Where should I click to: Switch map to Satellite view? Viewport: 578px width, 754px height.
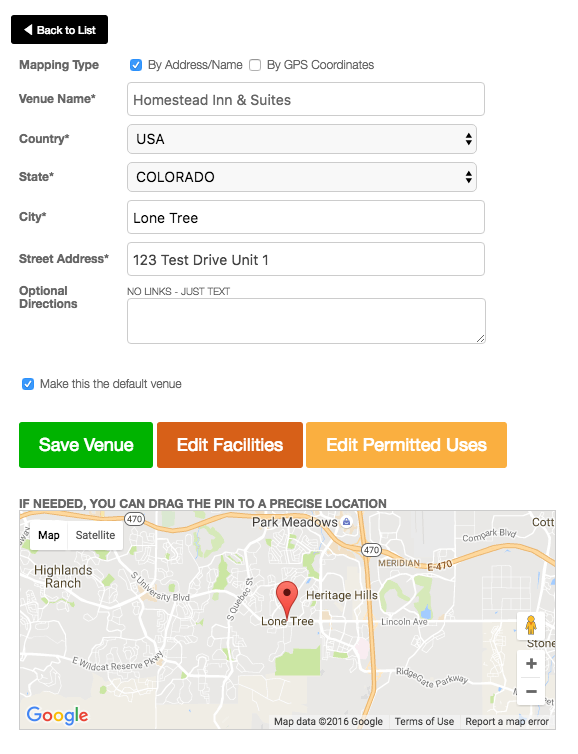pos(95,535)
